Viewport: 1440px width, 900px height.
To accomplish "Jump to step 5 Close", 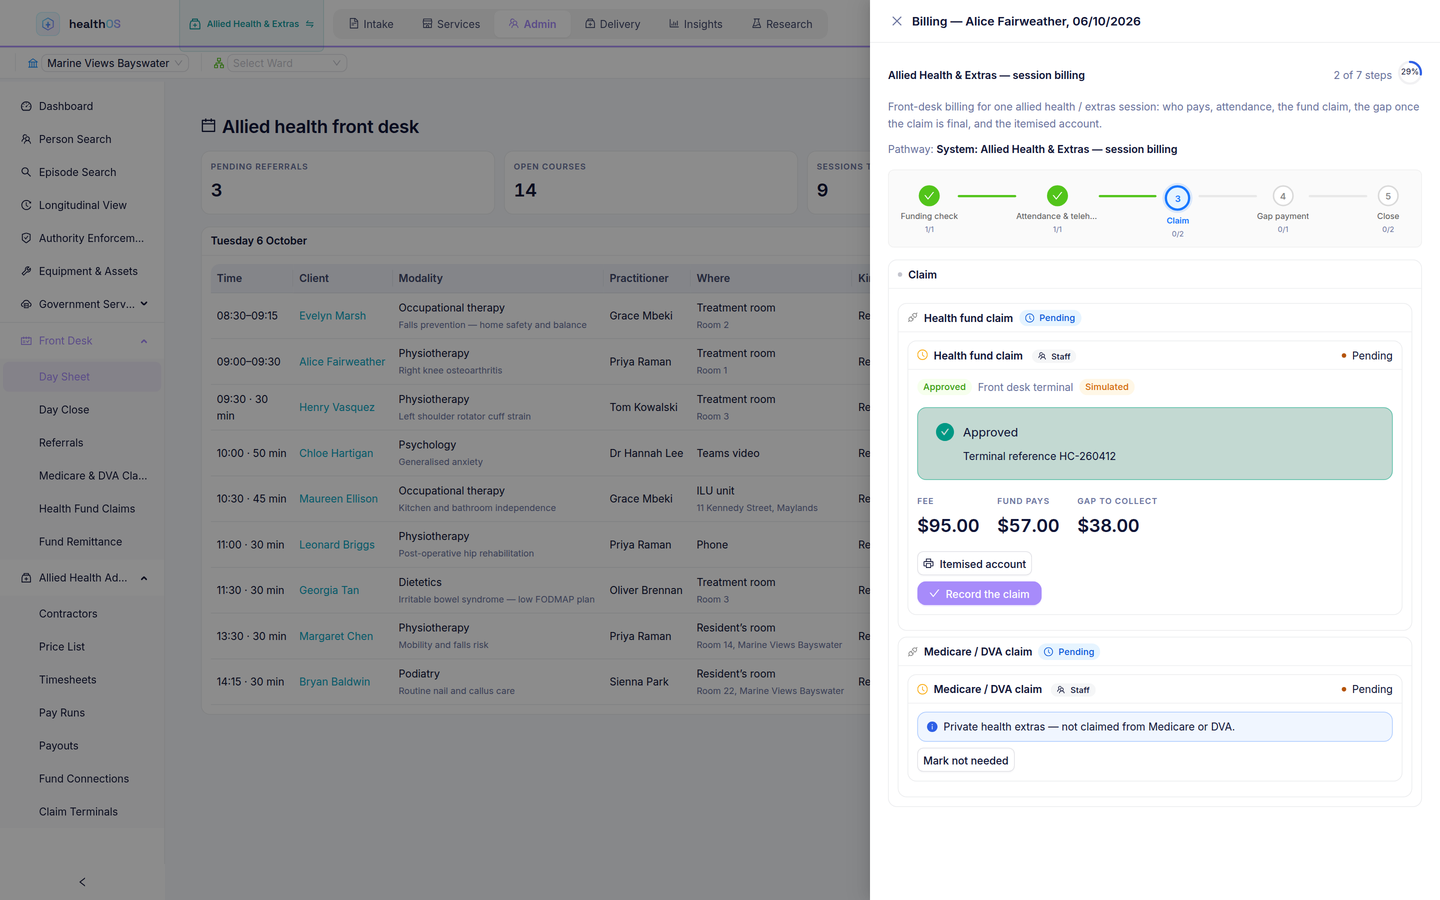I will [x=1388, y=196].
